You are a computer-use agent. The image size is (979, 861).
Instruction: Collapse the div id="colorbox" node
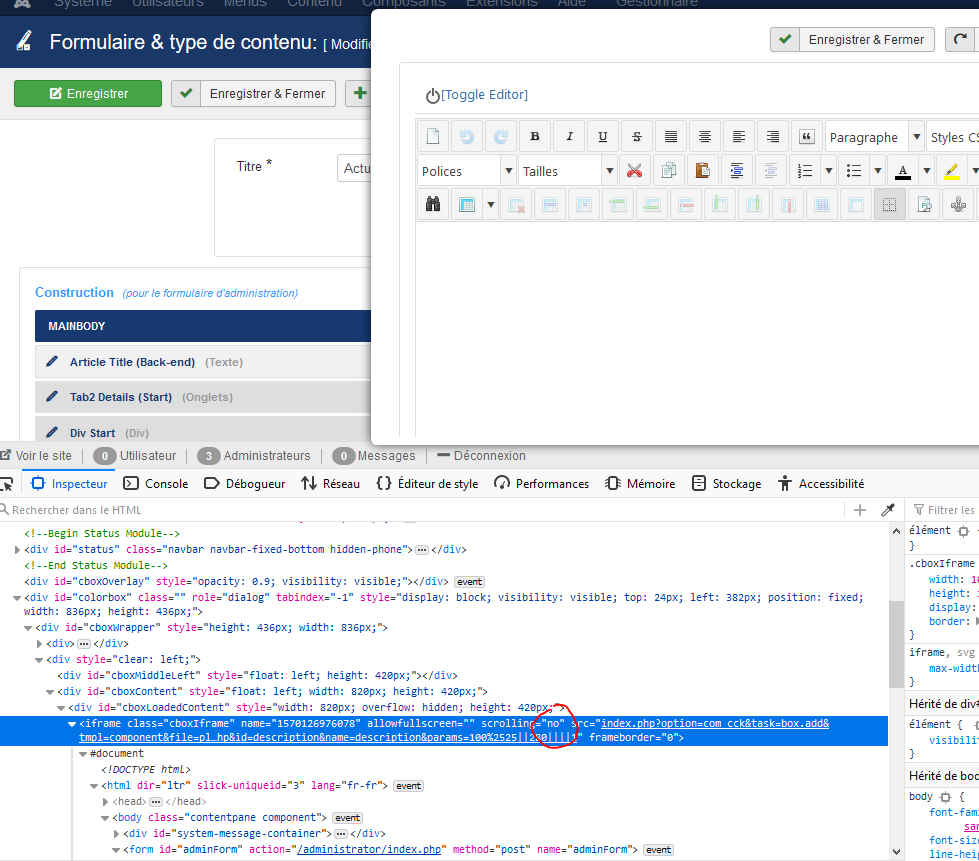(x=17, y=598)
